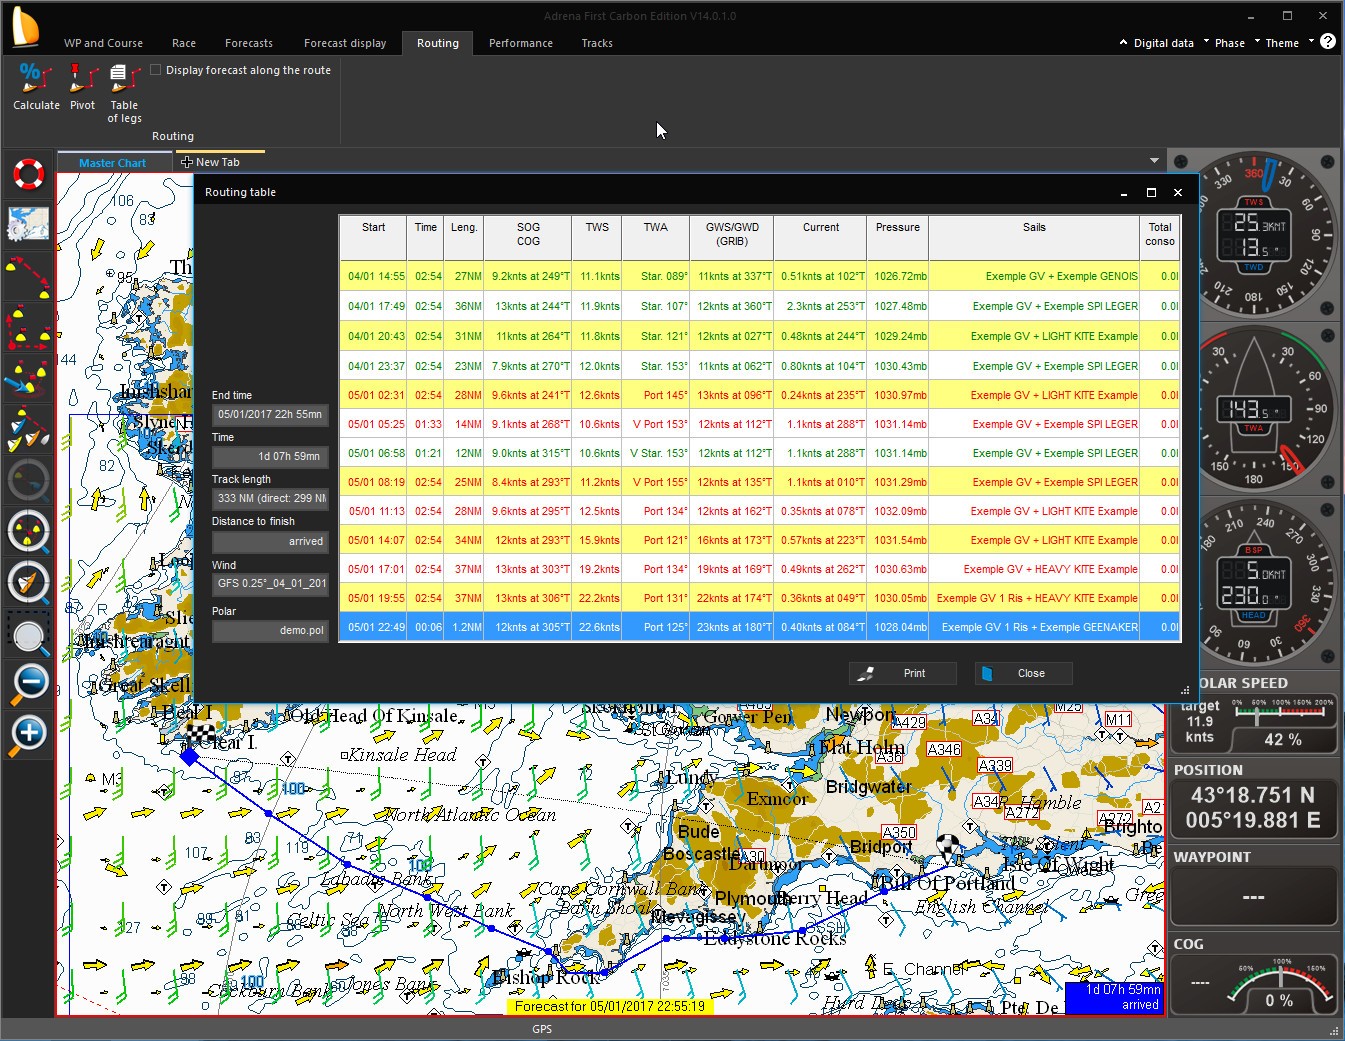Click the TWA wind angle dial
This screenshot has width=1345, height=1041.
click(x=1254, y=408)
